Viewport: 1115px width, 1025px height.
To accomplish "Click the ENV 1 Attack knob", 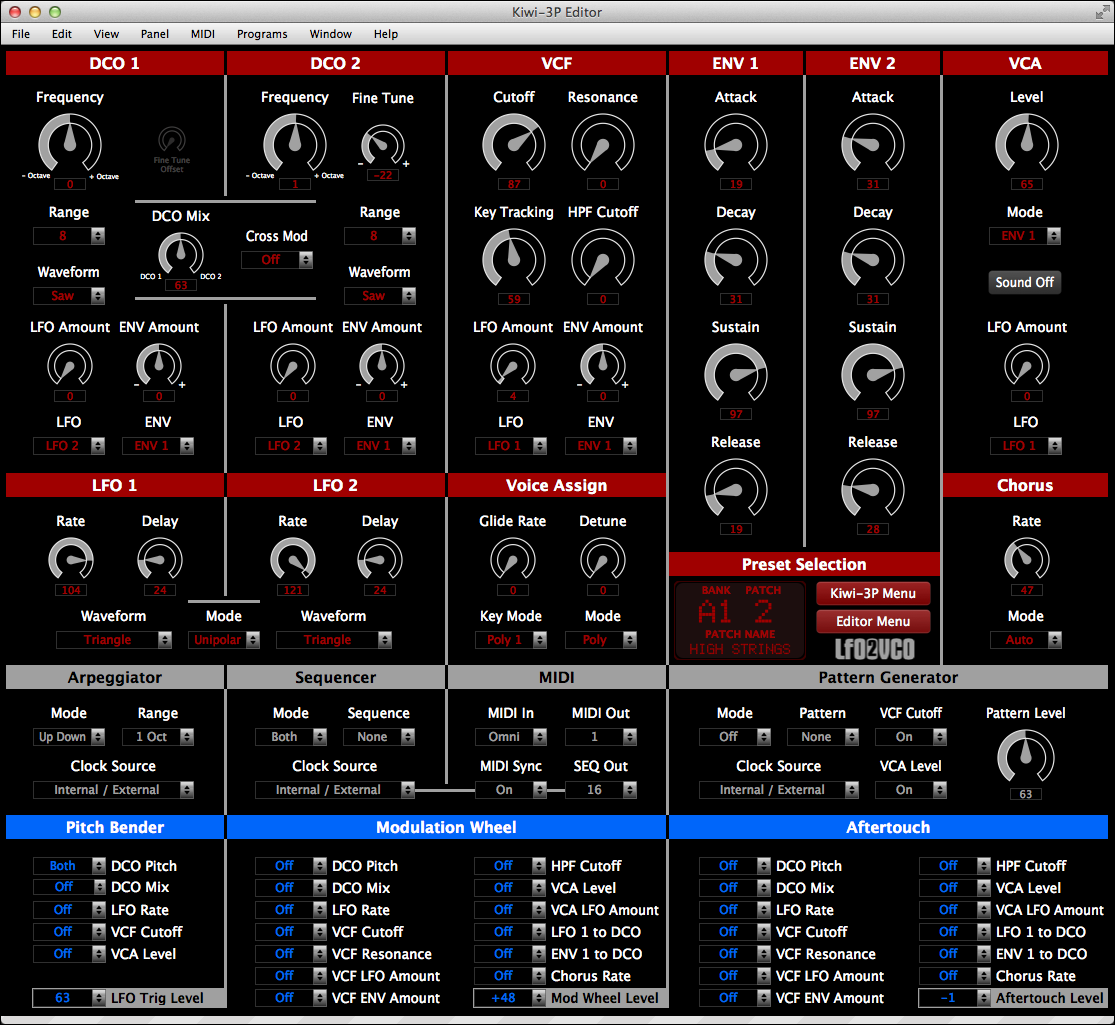I will point(735,143).
